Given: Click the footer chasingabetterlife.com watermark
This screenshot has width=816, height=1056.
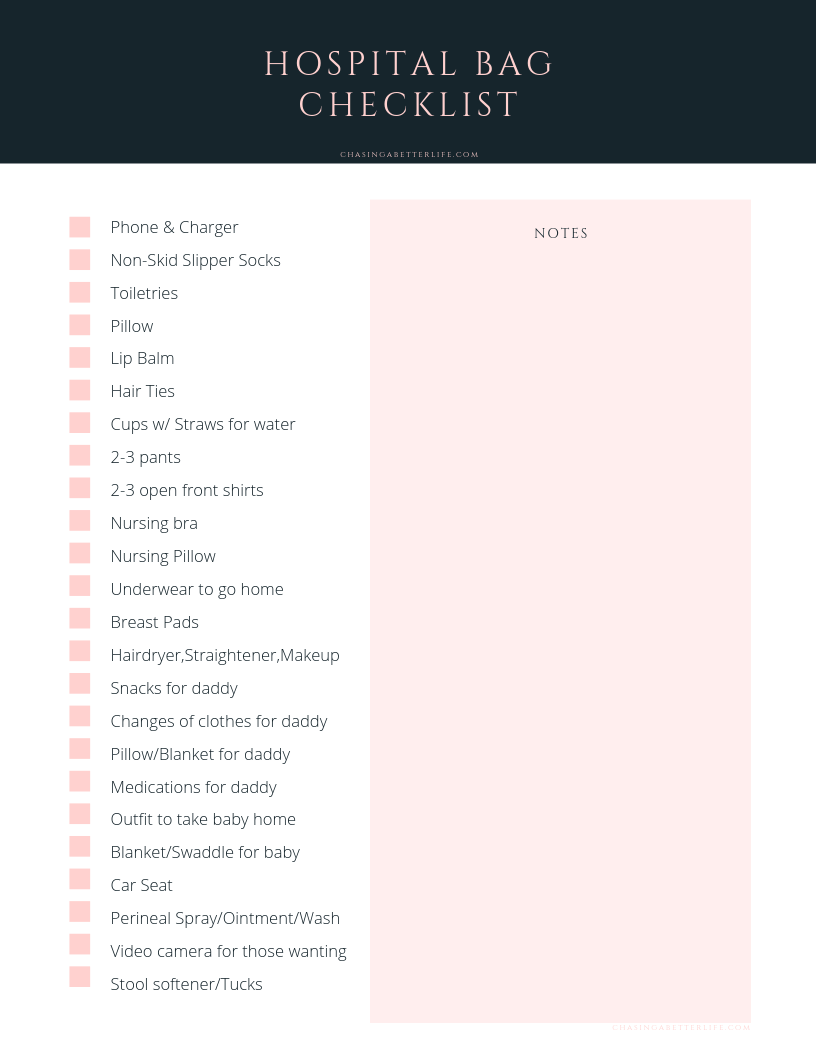Looking at the screenshot, I should point(680,1027).
